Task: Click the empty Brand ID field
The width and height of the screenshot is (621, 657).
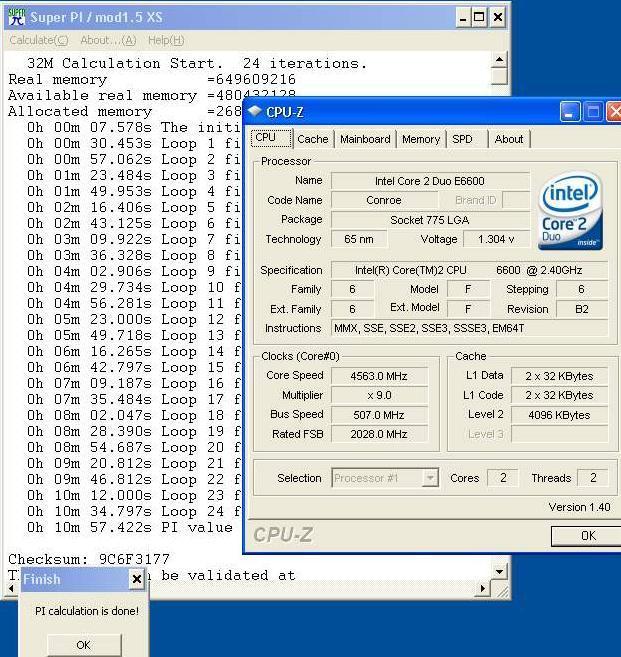Action: tap(515, 200)
